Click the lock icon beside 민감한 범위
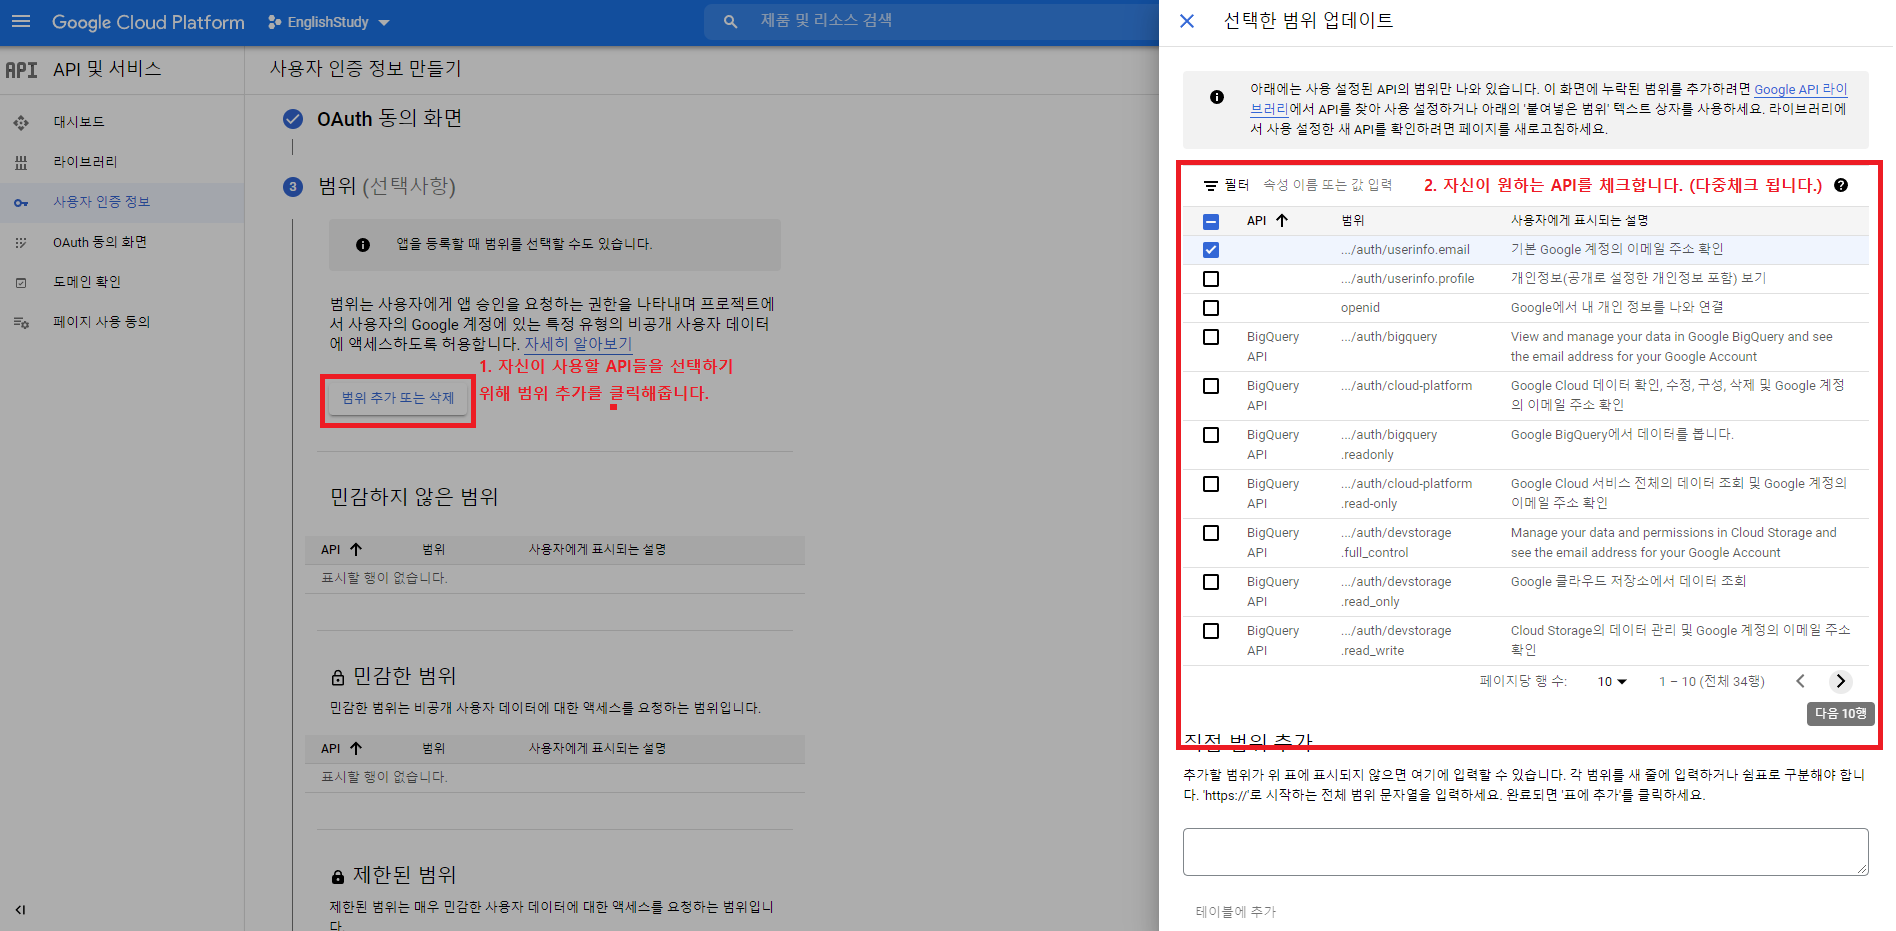 click(x=338, y=678)
